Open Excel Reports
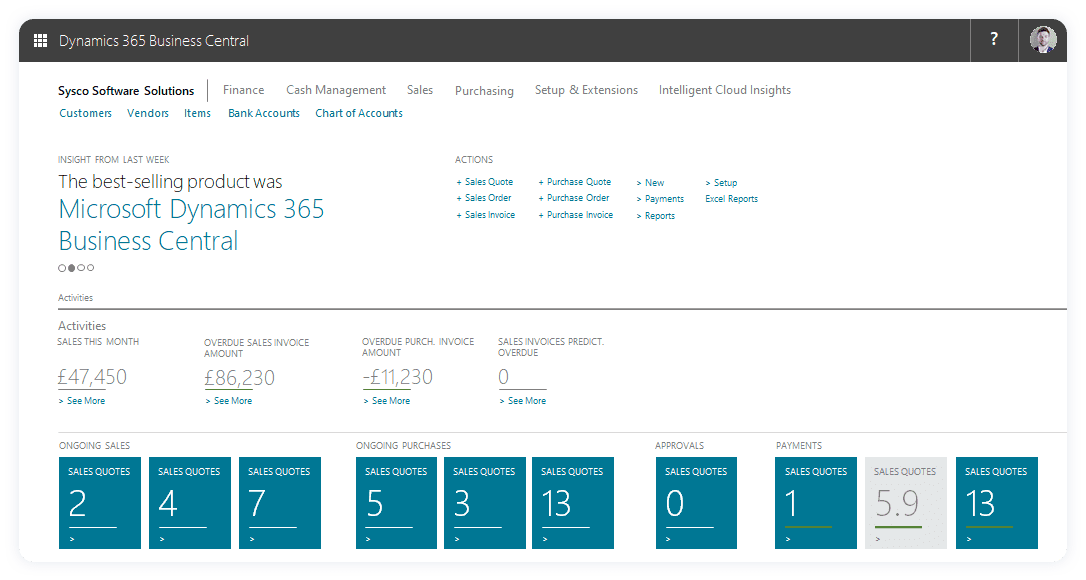 click(x=731, y=198)
